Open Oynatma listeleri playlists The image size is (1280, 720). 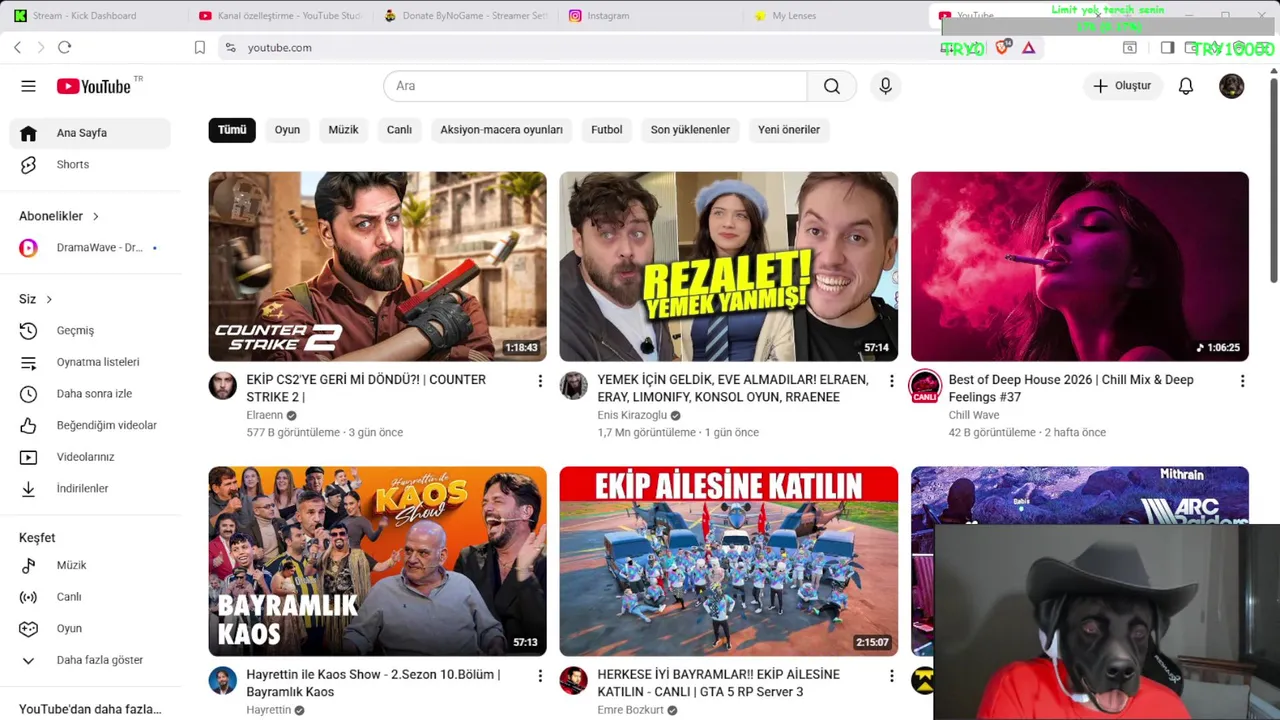[90, 362]
